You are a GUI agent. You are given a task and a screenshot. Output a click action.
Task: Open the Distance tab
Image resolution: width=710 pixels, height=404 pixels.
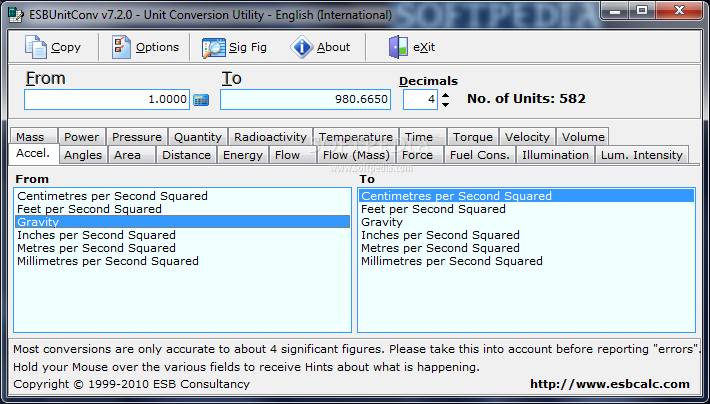[187, 155]
